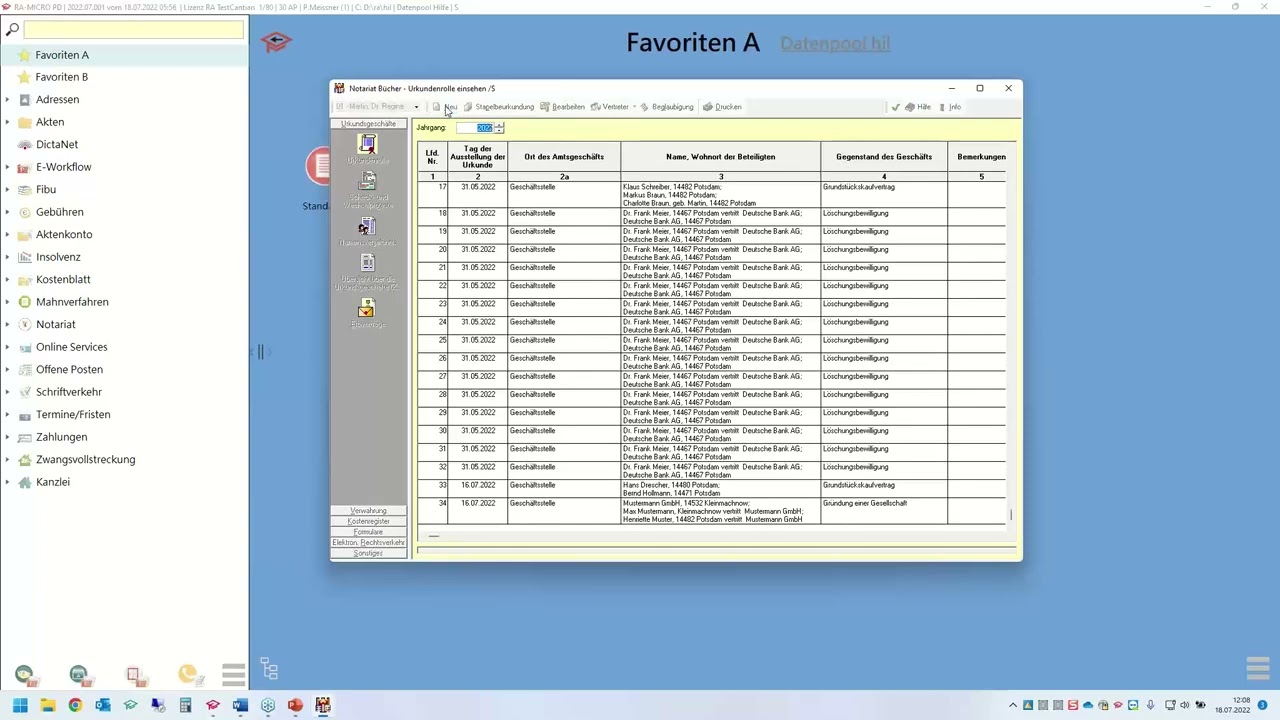Select Offene Posten in the navigation tree
The height and width of the screenshot is (720, 1280).
point(69,370)
